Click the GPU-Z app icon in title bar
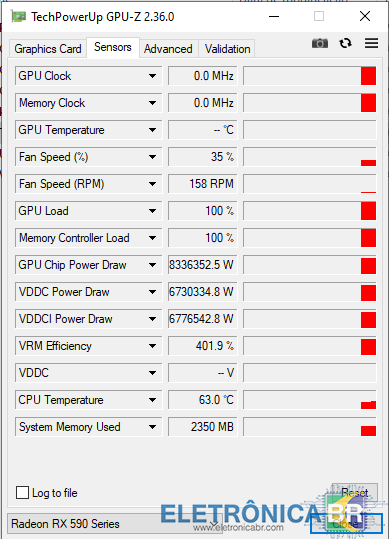Image resolution: width=389 pixels, height=539 pixels. click(x=18, y=16)
